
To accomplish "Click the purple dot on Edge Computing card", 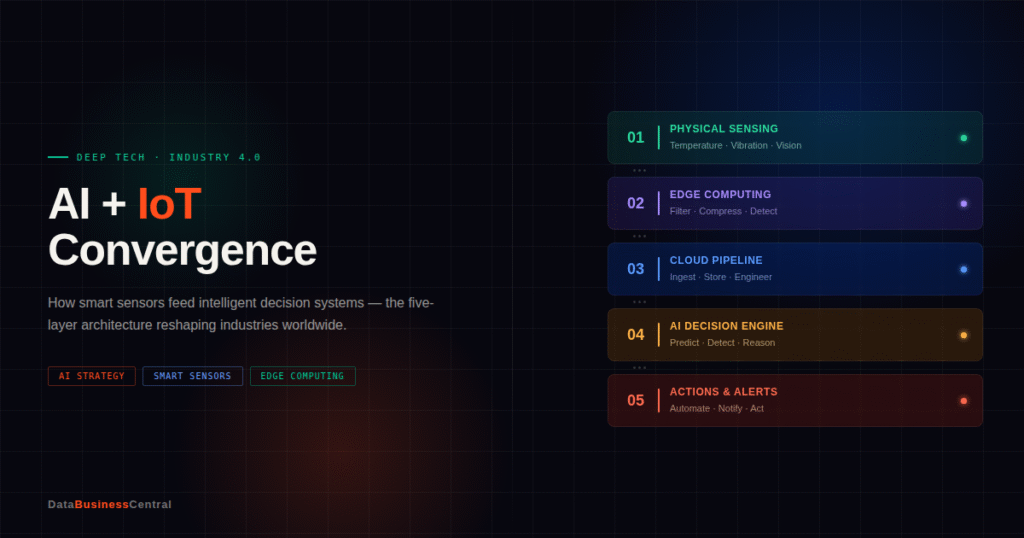I will click(963, 204).
